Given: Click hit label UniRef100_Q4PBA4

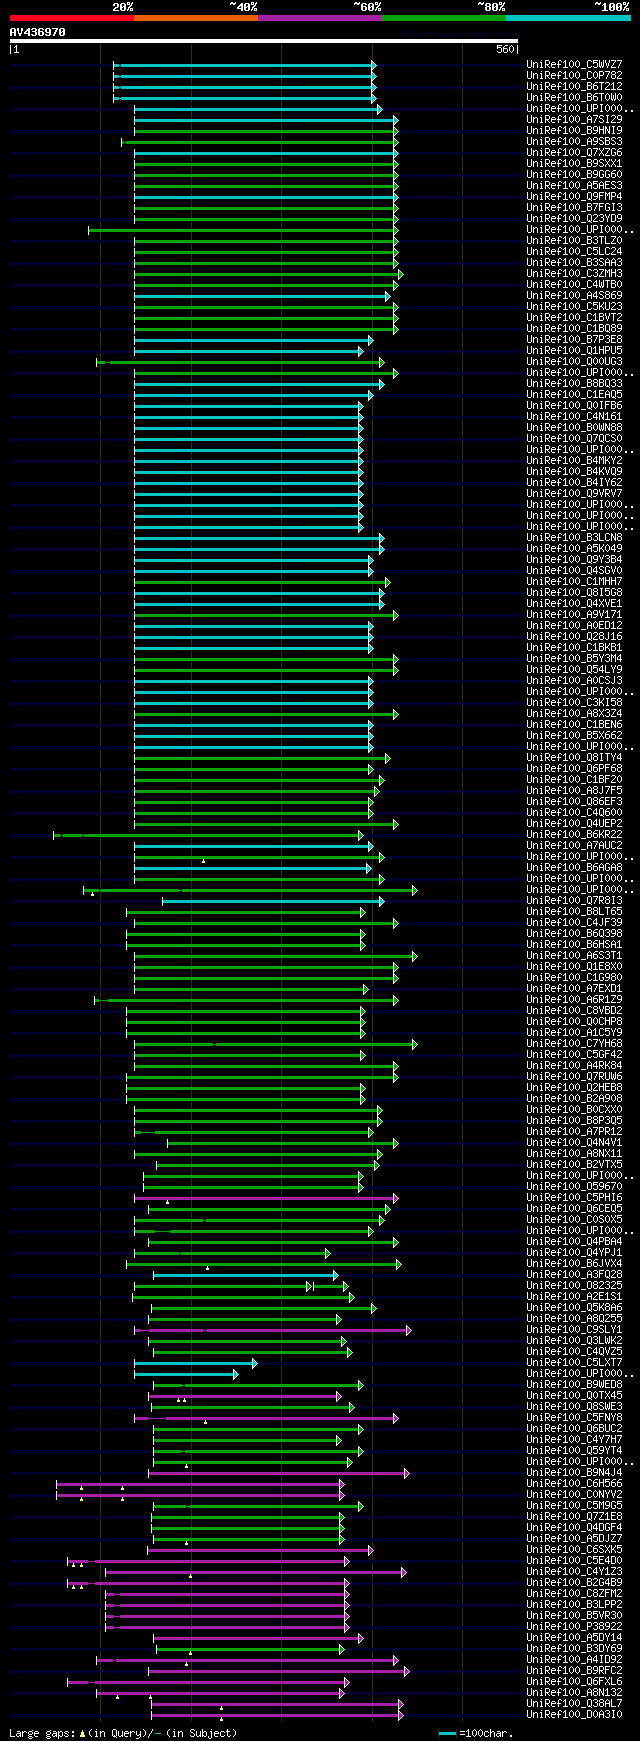Looking at the screenshot, I should pos(574,1241).
